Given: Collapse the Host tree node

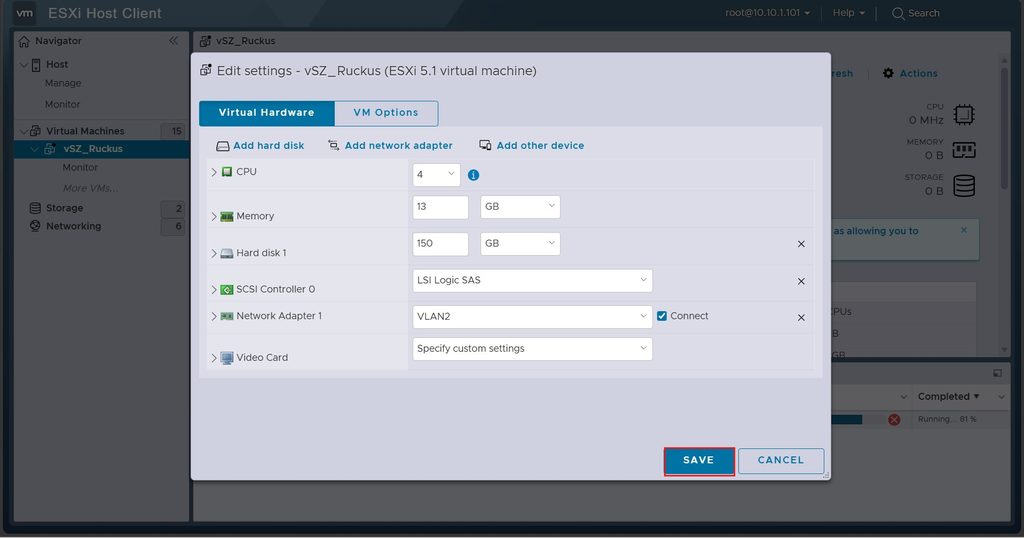Looking at the screenshot, I should click(24, 65).
